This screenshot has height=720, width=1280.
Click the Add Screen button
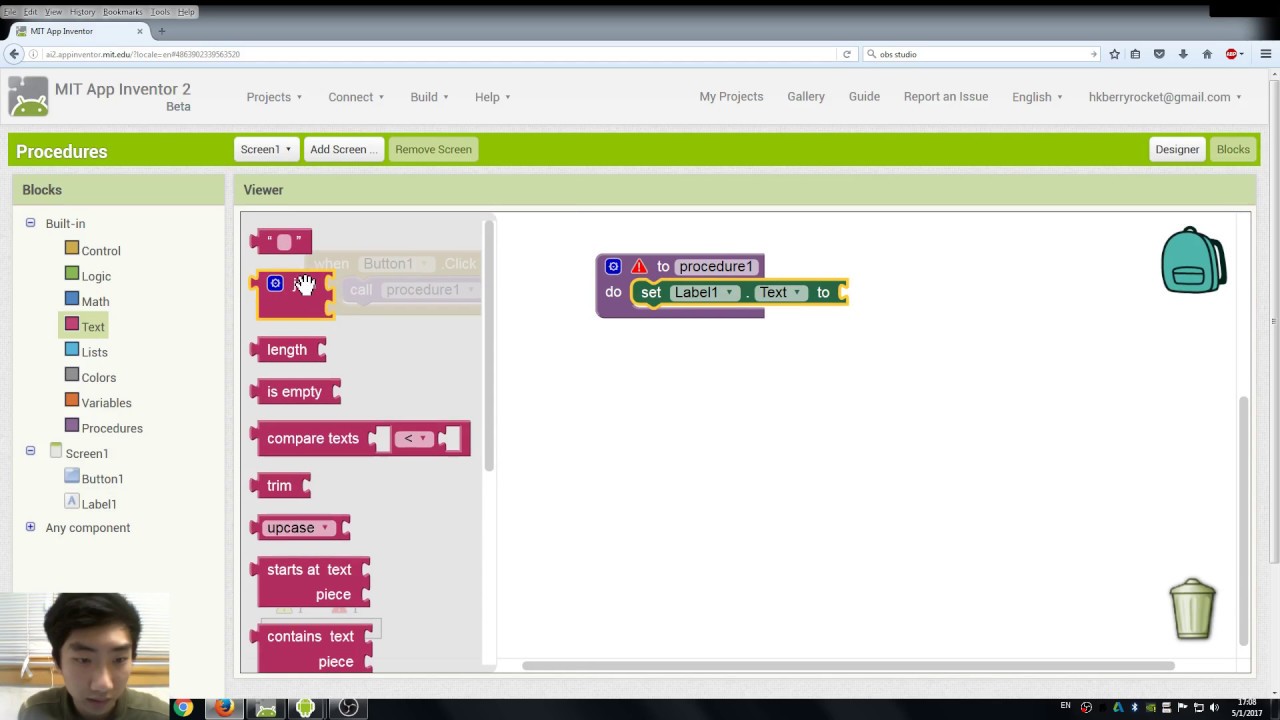click(343, 149)
